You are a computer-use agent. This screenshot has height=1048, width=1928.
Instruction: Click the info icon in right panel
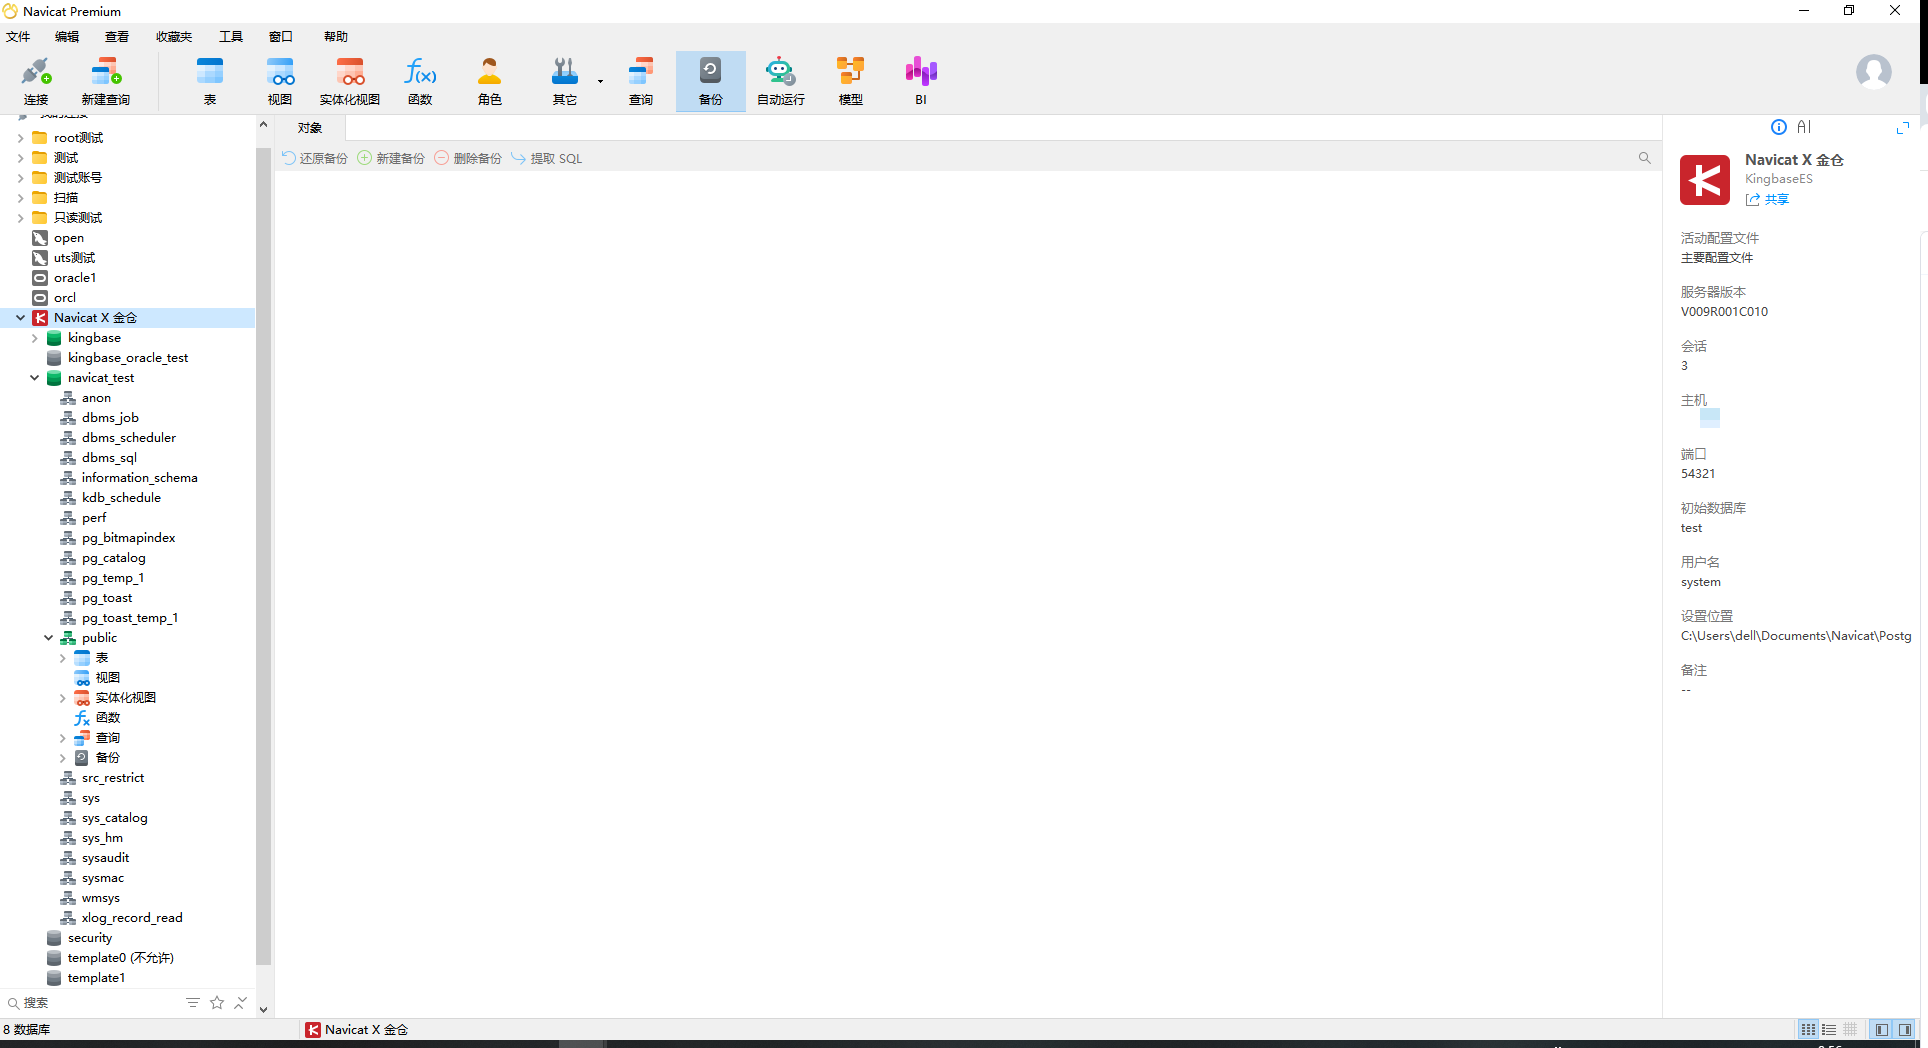point(1779,127)
